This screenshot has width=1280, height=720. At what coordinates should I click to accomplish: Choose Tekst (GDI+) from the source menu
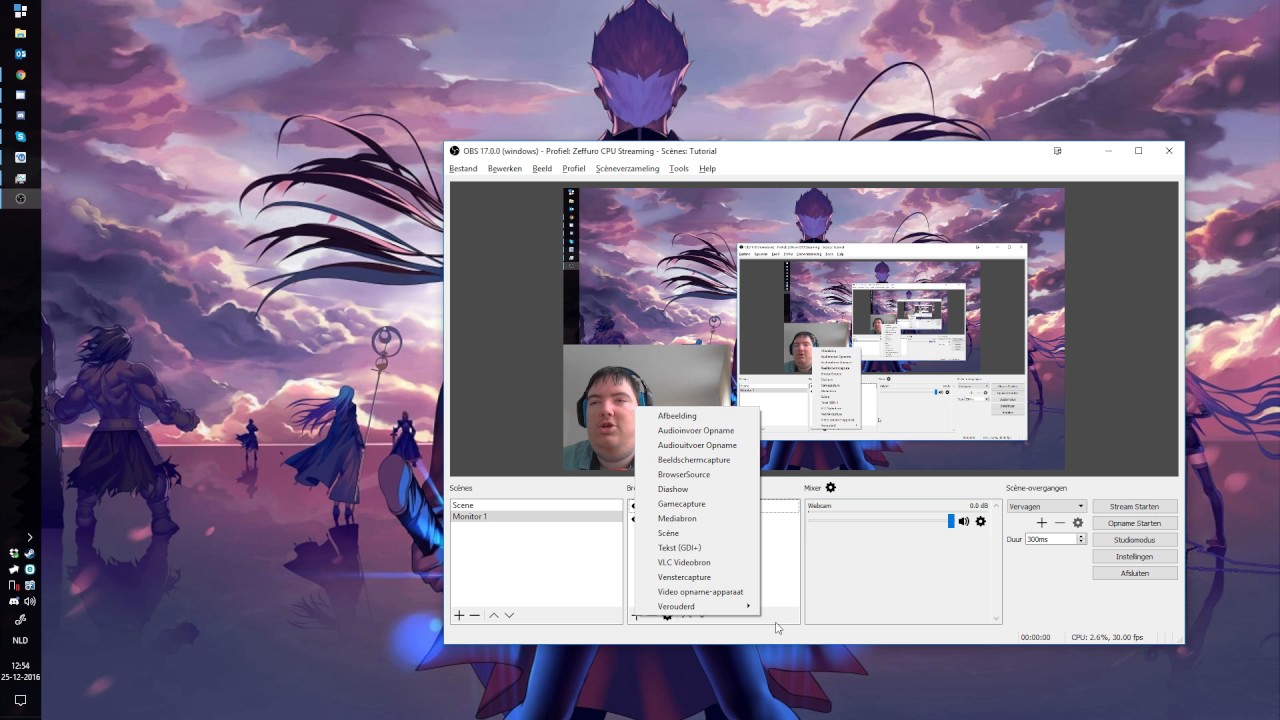pos(698,548)
